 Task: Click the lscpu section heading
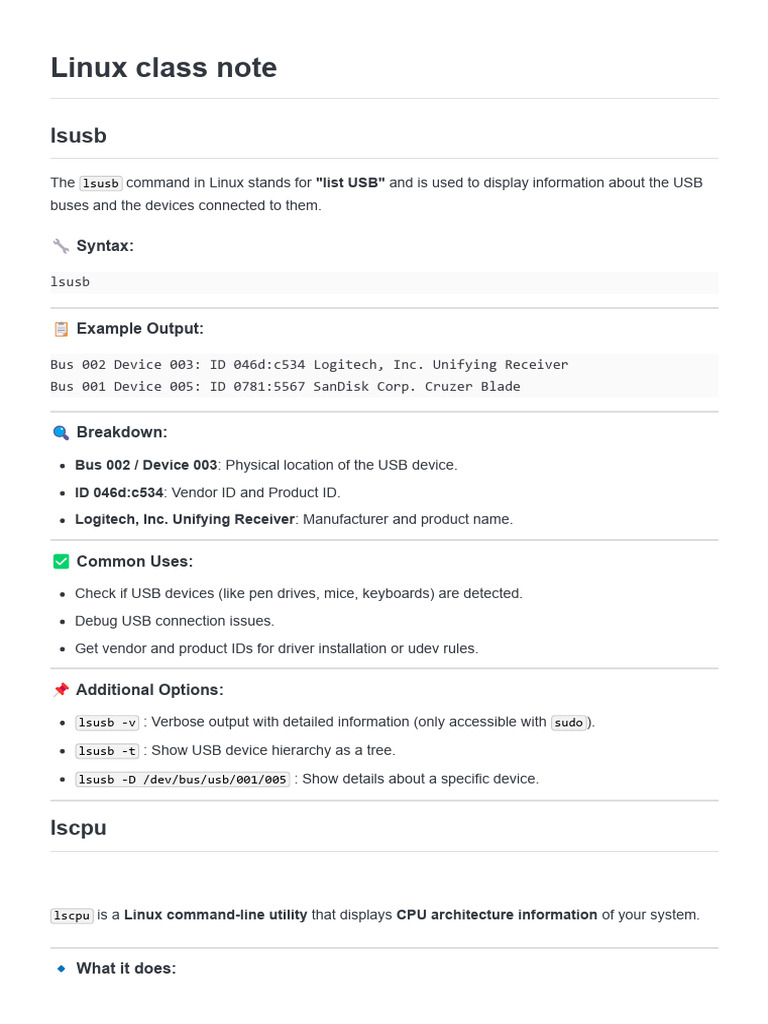(x=78, y=827)
